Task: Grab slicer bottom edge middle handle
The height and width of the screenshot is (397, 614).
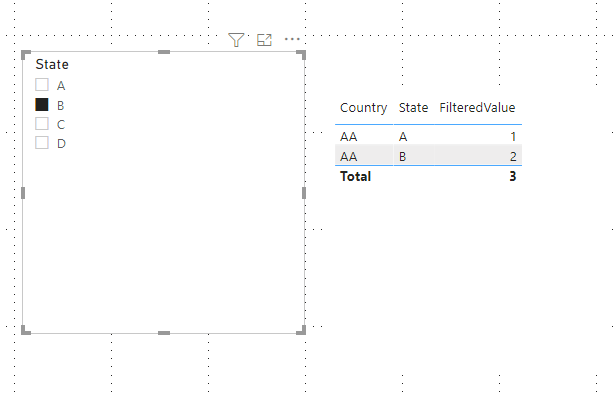Action: (x=164, y=333)
